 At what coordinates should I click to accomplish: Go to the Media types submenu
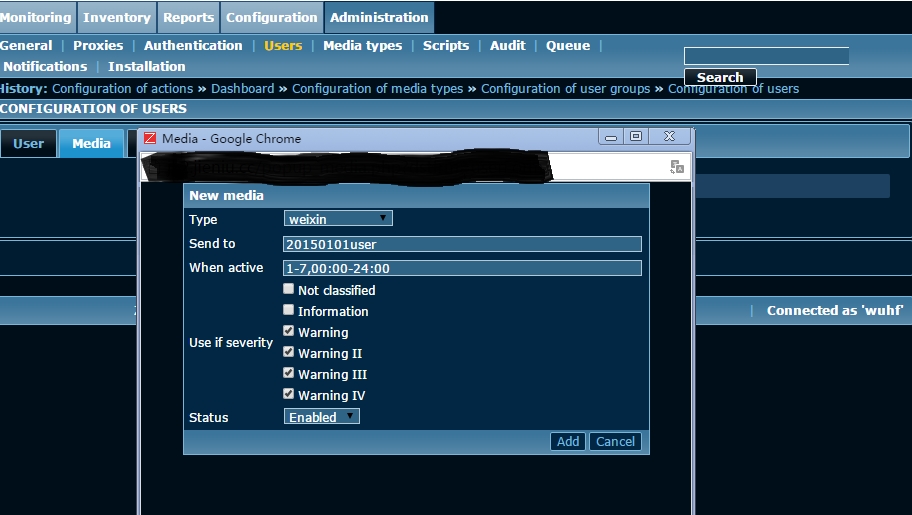[x=363, y=45]
